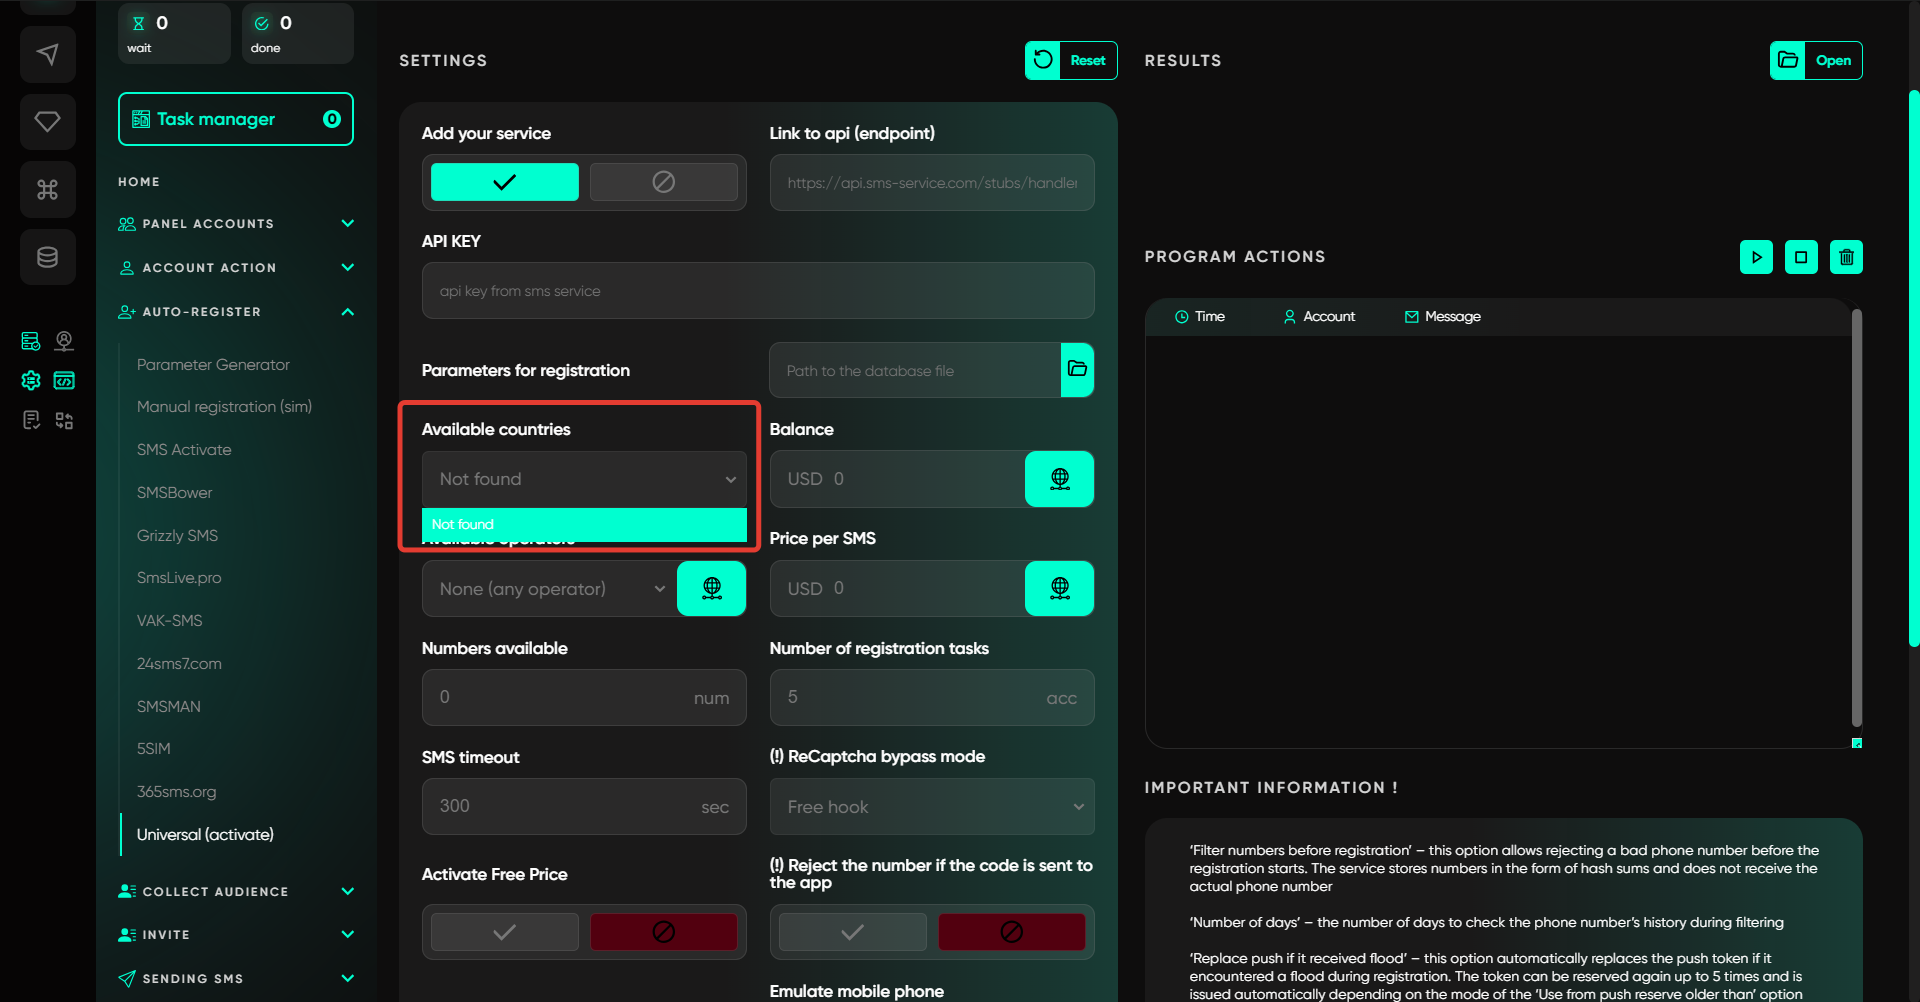Screen dimensions: 1920x1002
Task: Click the Reset settings button
Action: (x=1071, y=60)
